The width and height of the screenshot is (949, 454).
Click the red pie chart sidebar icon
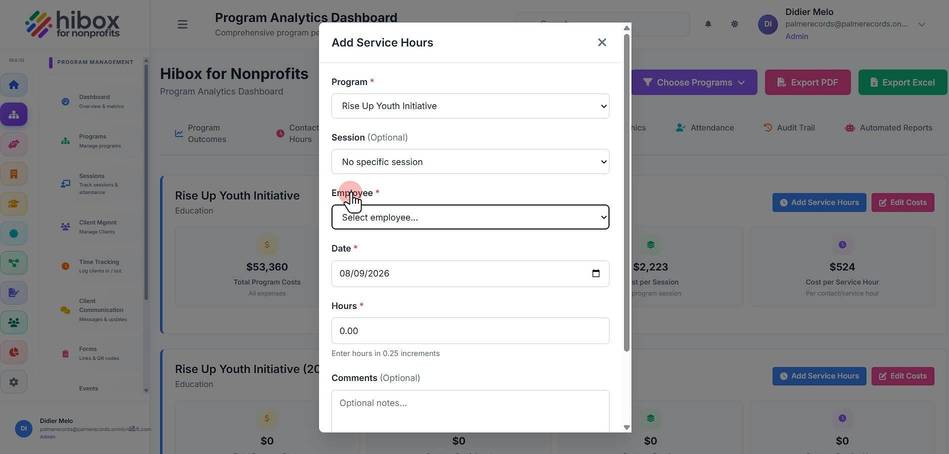click(13, 352)
